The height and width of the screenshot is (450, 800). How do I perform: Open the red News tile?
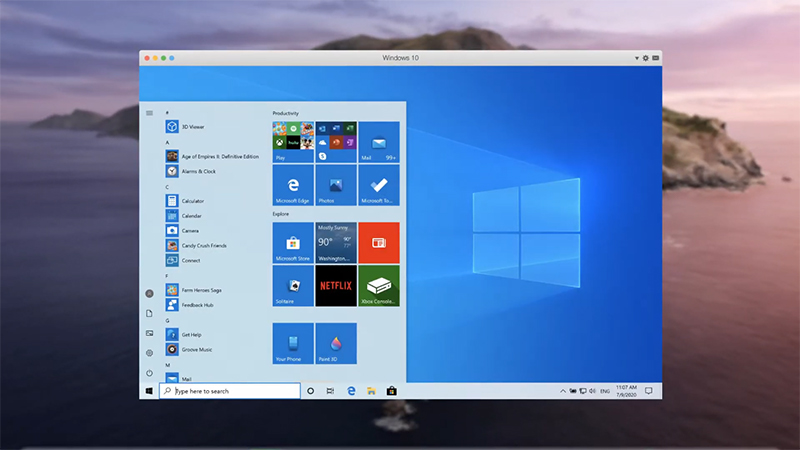(379, 243)
